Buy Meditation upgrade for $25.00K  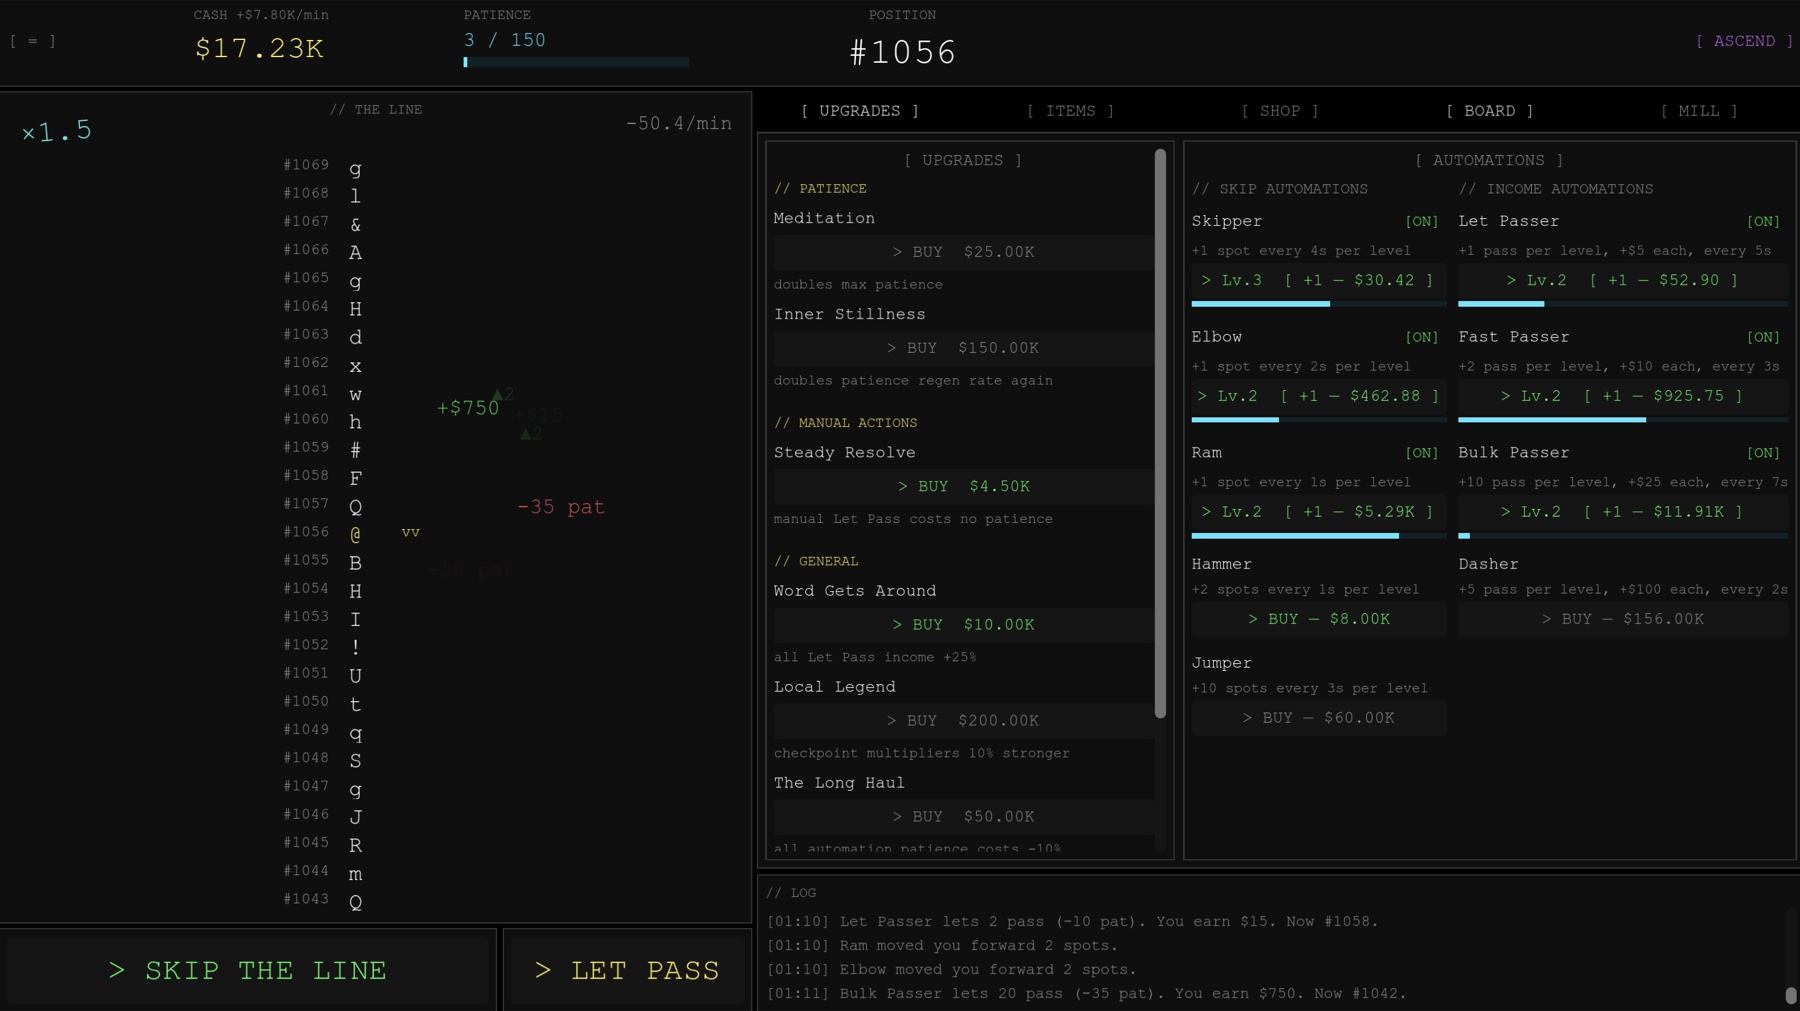coord(963,252)
